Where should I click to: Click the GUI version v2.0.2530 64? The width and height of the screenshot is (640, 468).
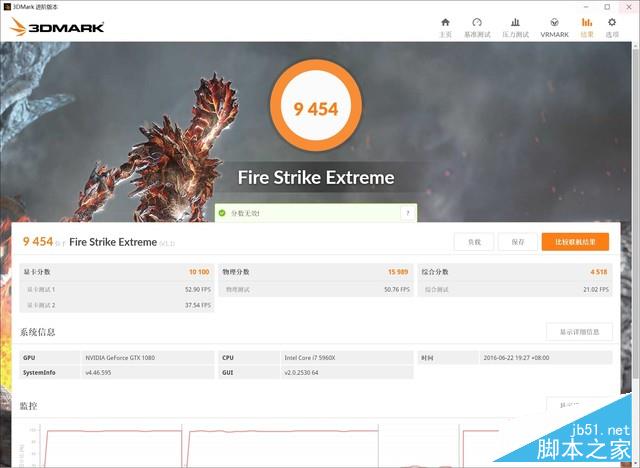tap(301, 373)
